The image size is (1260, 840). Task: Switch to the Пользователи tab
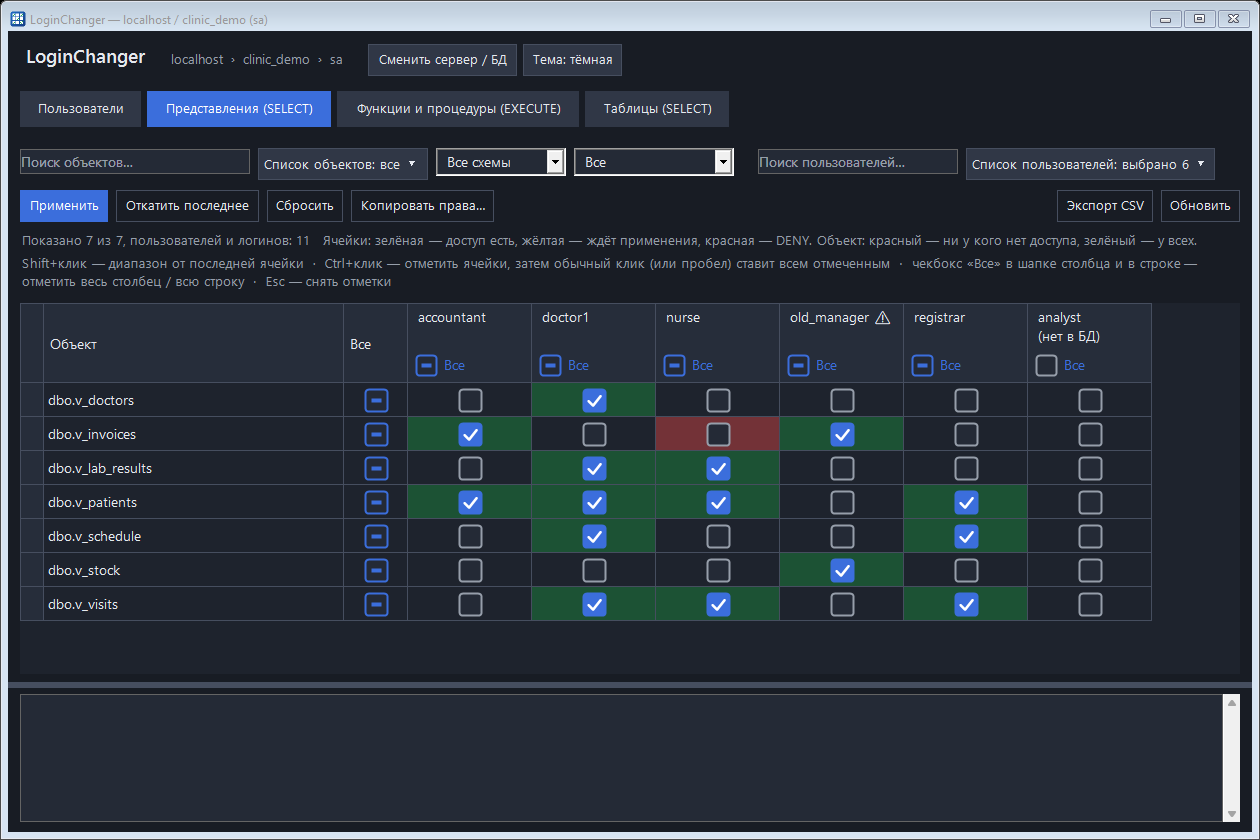point(81,109)
